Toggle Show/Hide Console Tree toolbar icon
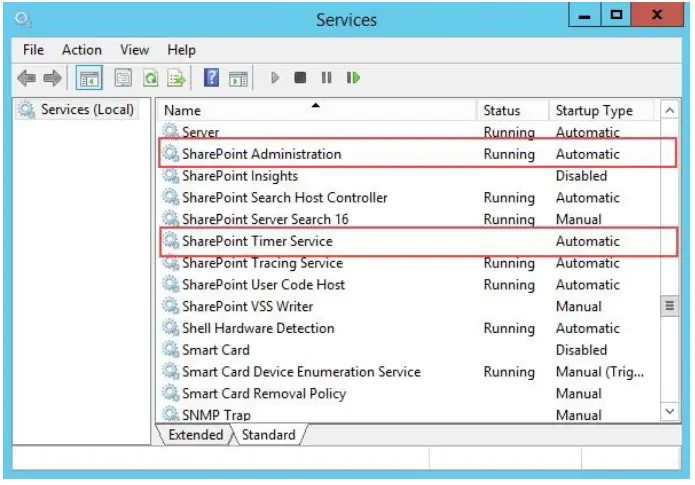Screen dimensions: 695x485 (88, 78)
